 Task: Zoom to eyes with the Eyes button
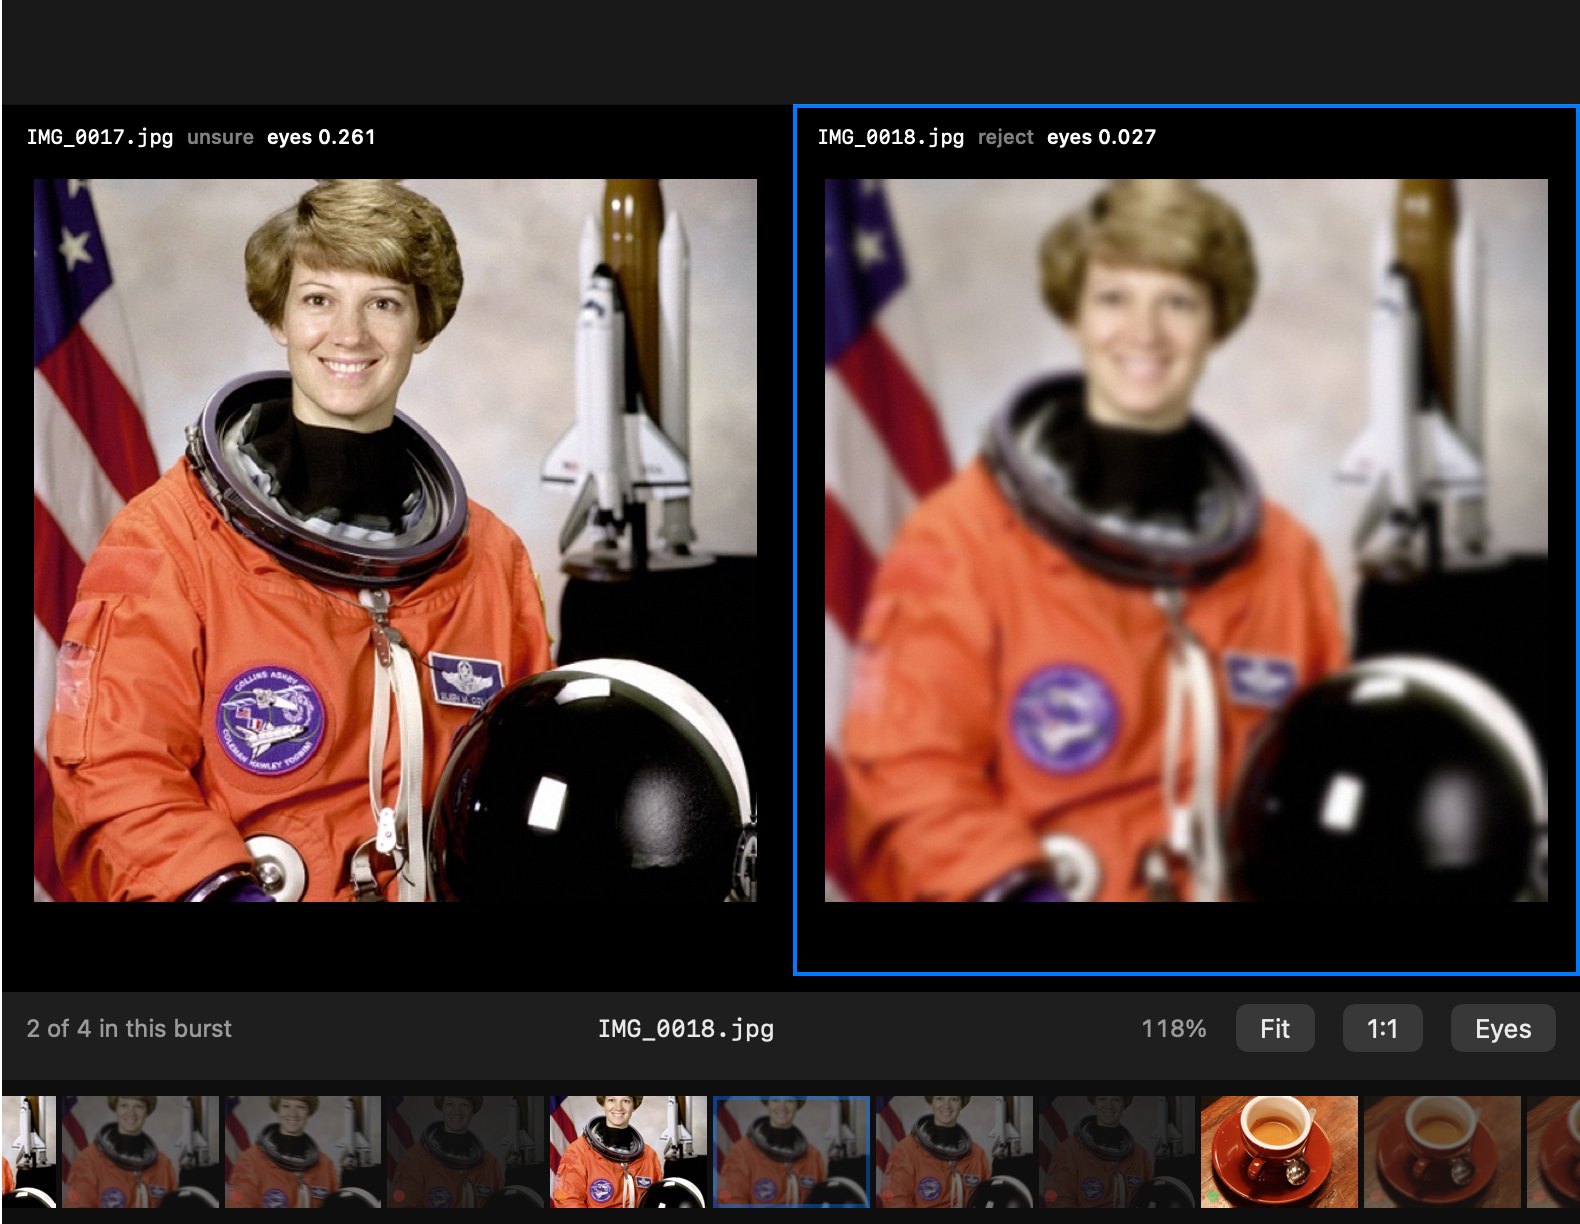click(1502, 1028)
